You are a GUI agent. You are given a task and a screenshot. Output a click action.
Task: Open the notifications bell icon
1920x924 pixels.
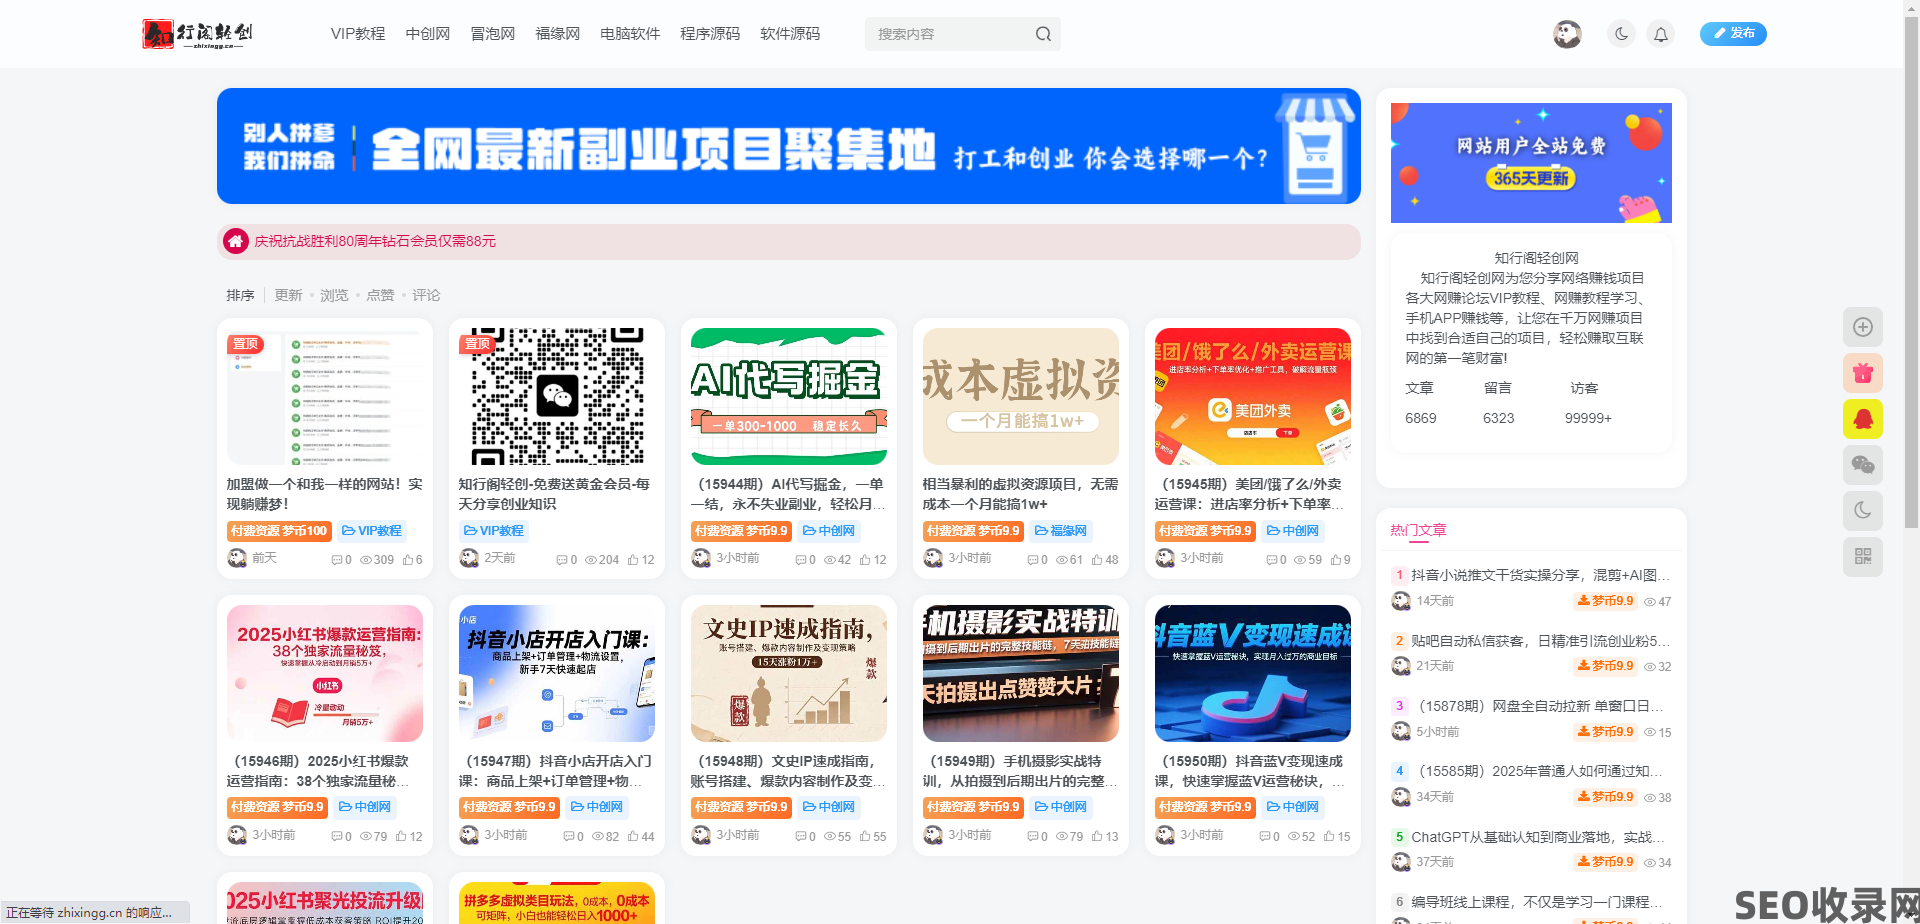[x=1660, y=34]
